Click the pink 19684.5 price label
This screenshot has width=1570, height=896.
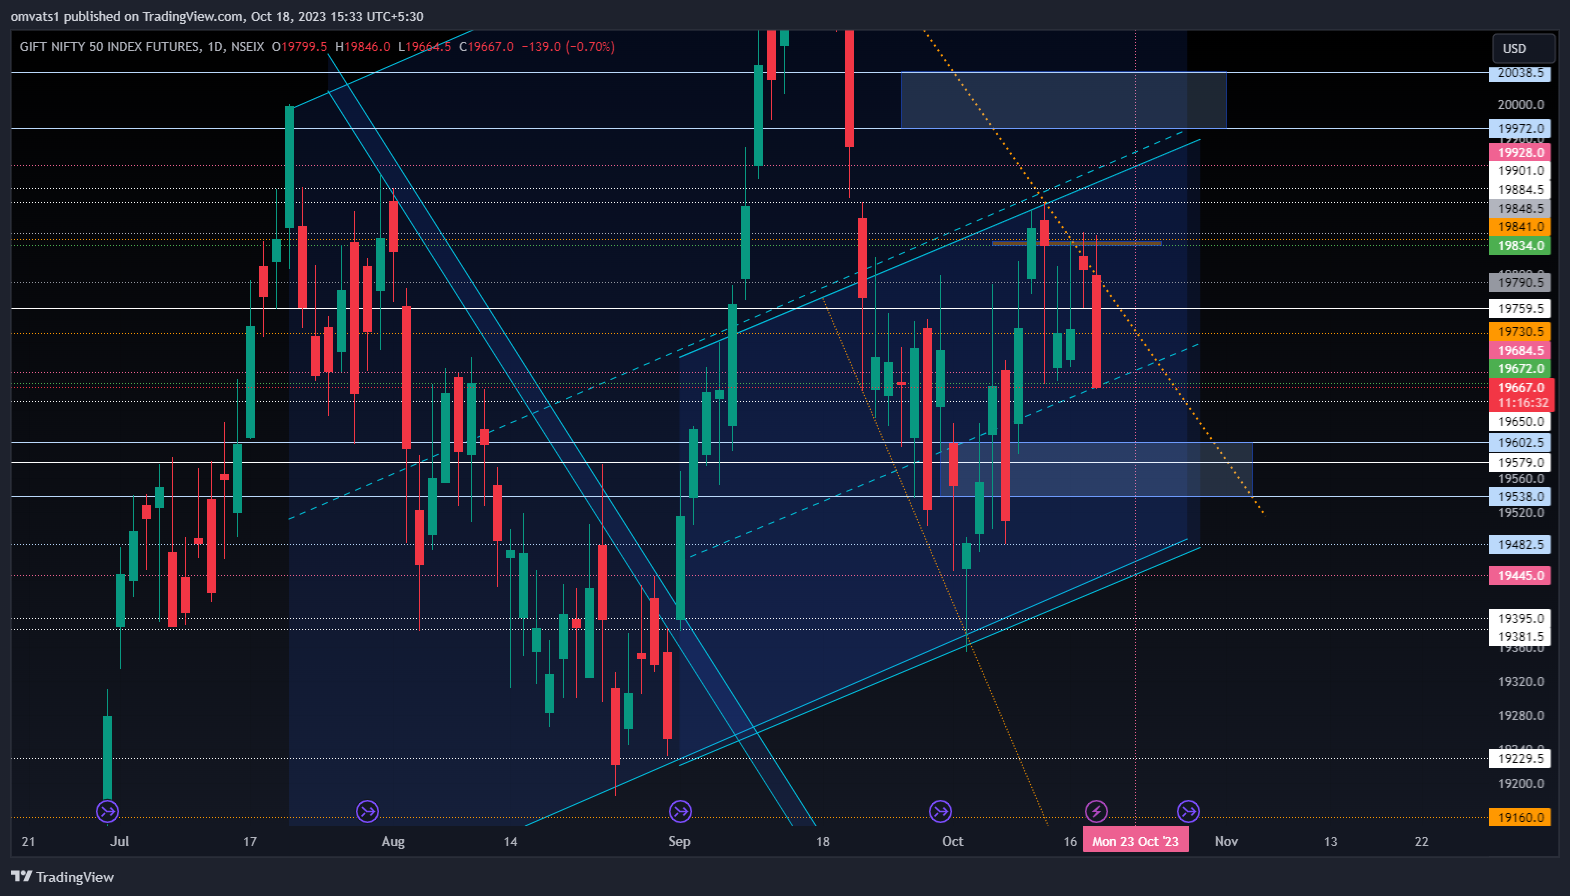tap(1520, 350)
